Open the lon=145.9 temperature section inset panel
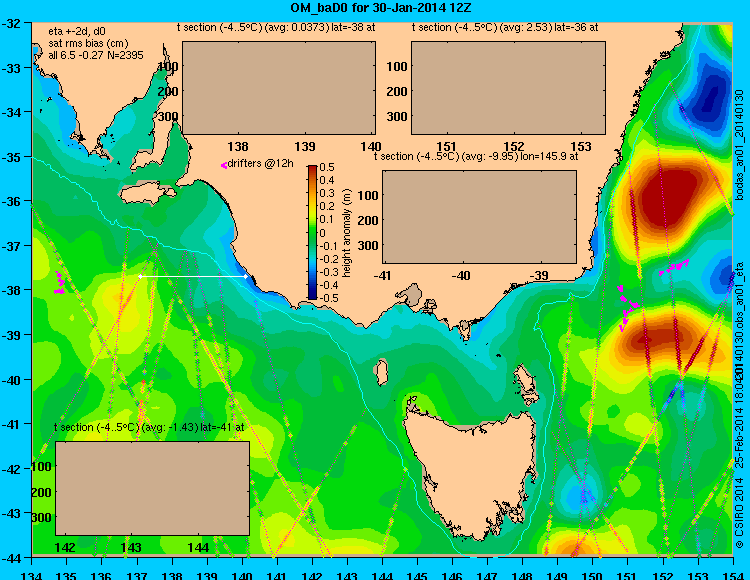This screenshot has height=580, width=750. (x=479, y=217)
